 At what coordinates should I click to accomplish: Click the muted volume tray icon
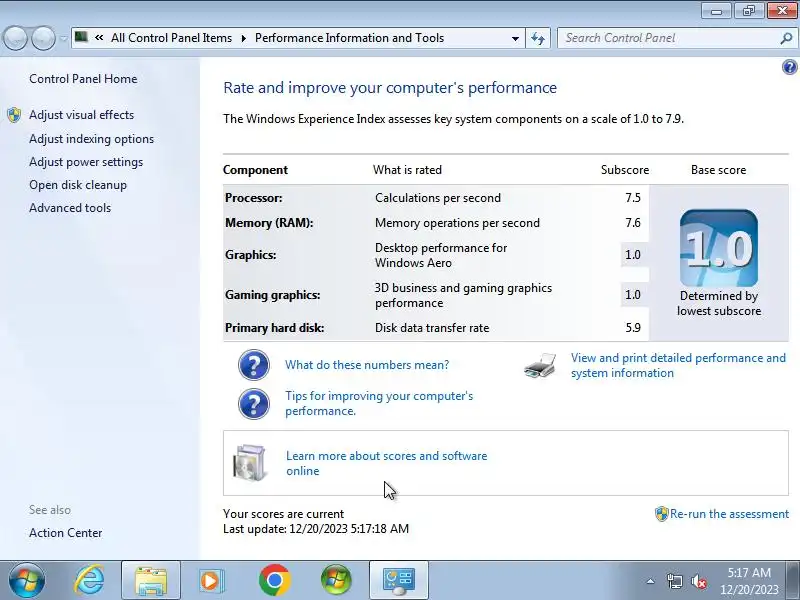tap(698, 581)
